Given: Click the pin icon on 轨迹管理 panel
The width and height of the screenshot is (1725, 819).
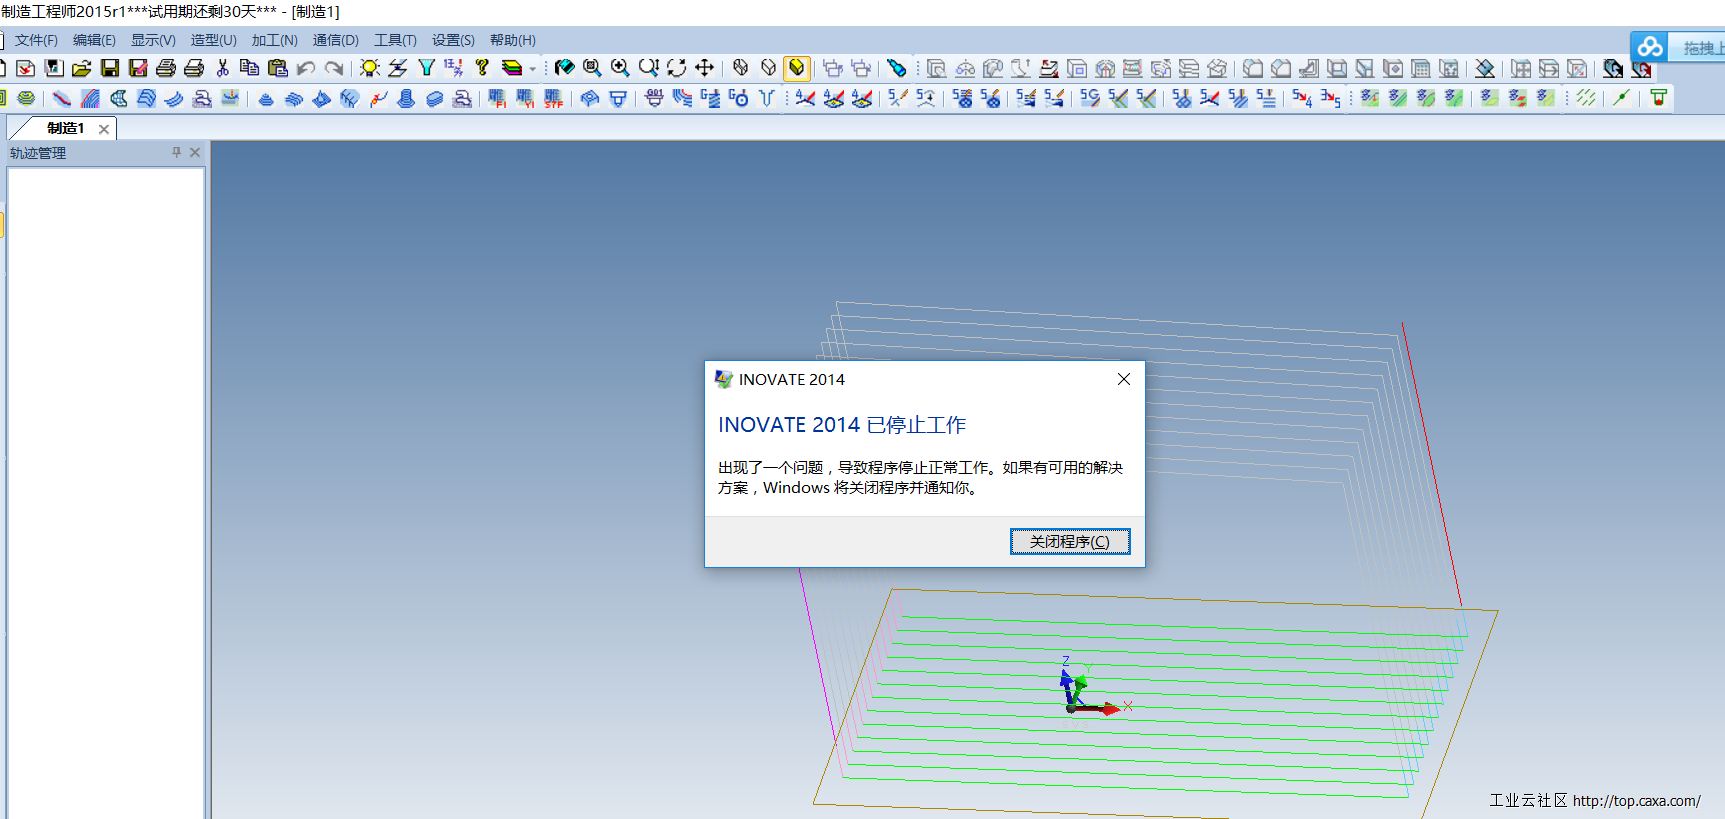Looking at the screenshot, I should click(176, 152).
